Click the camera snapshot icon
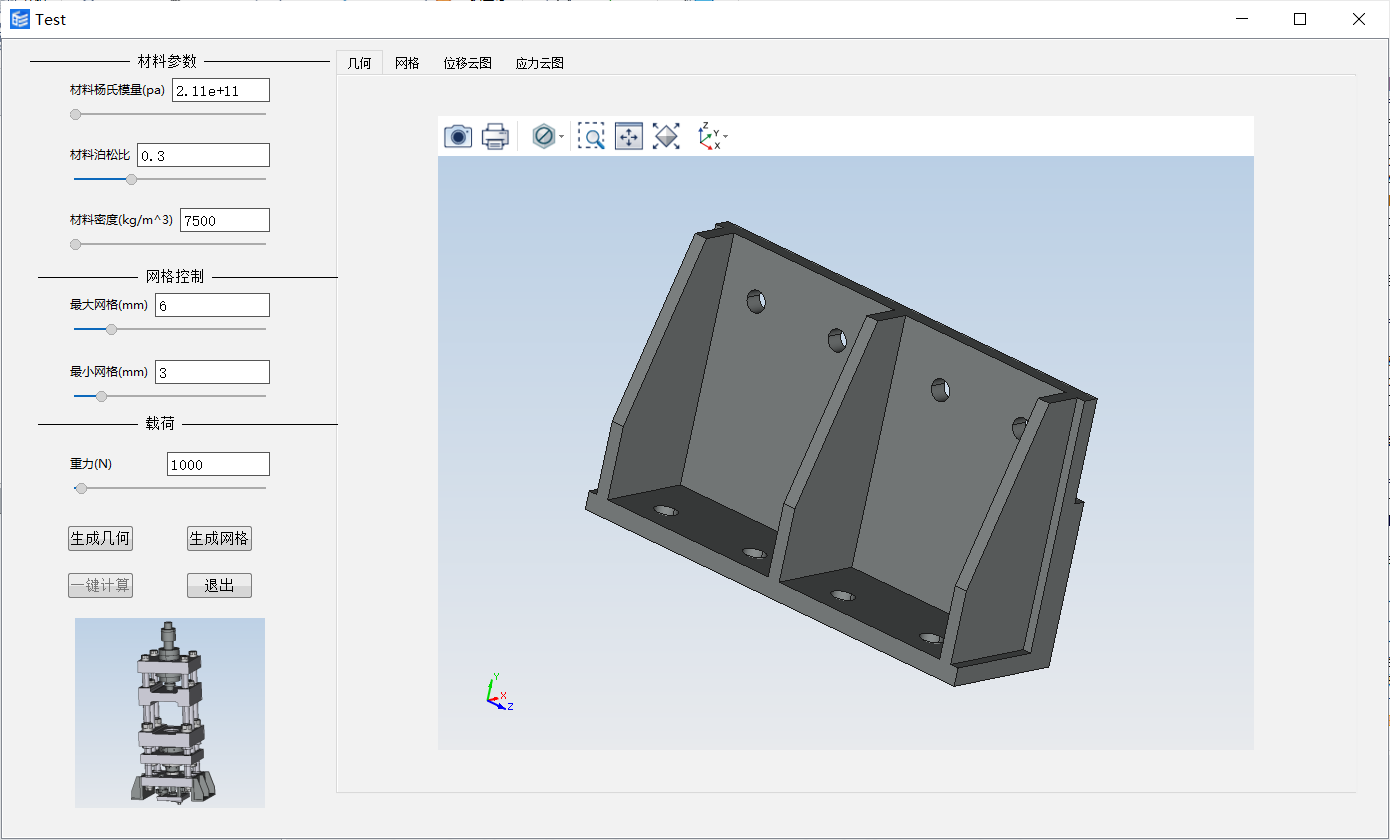Image resolution: width=1390 pixels, height=840 pixels. (x=458, y=136)
